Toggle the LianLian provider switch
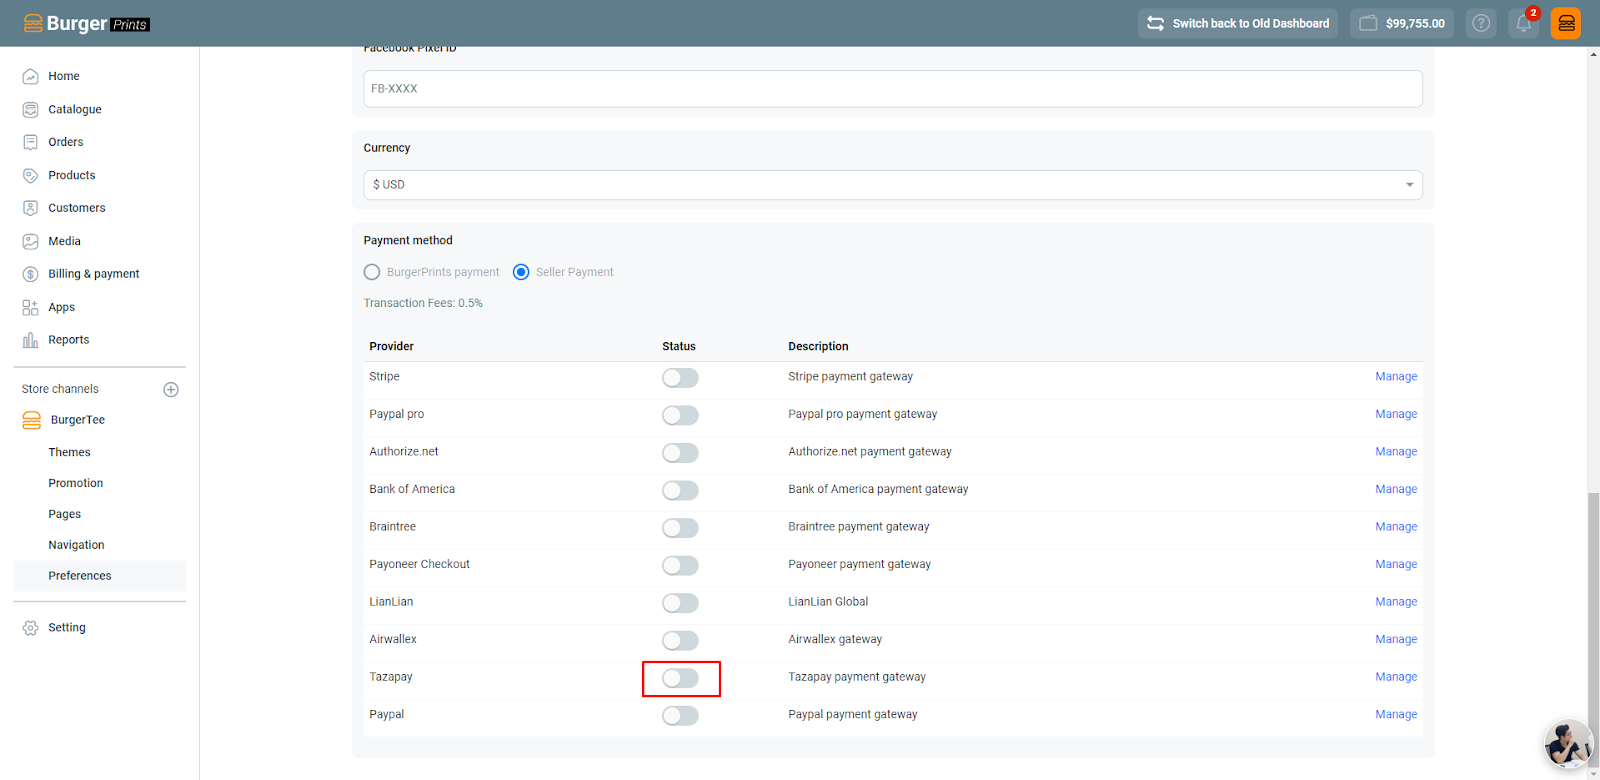Screen dimensions: 1600x780 680,603
